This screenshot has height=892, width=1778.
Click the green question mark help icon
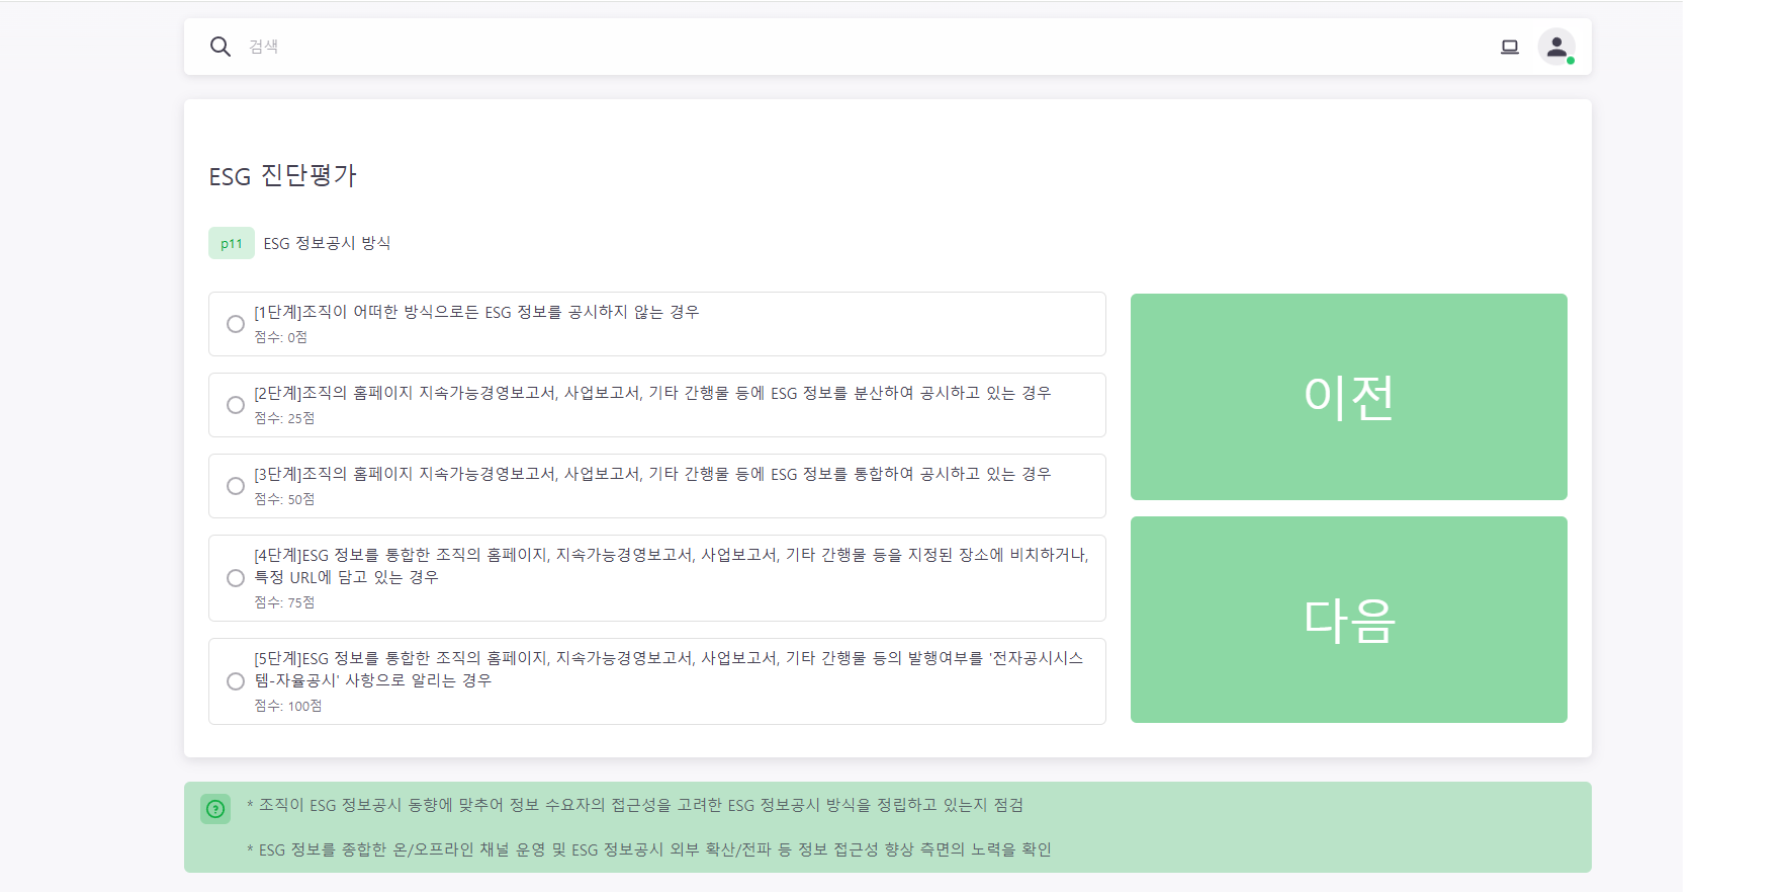pyautogui.click(x=215, y=809)
